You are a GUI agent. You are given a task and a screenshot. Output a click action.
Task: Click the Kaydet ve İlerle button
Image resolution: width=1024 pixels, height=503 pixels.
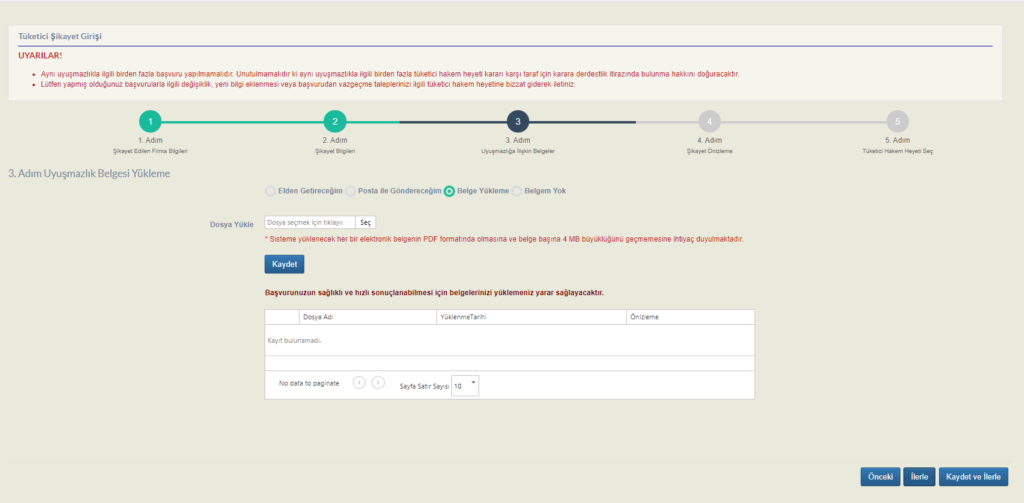pyautogui.click(x=973, y=477)
